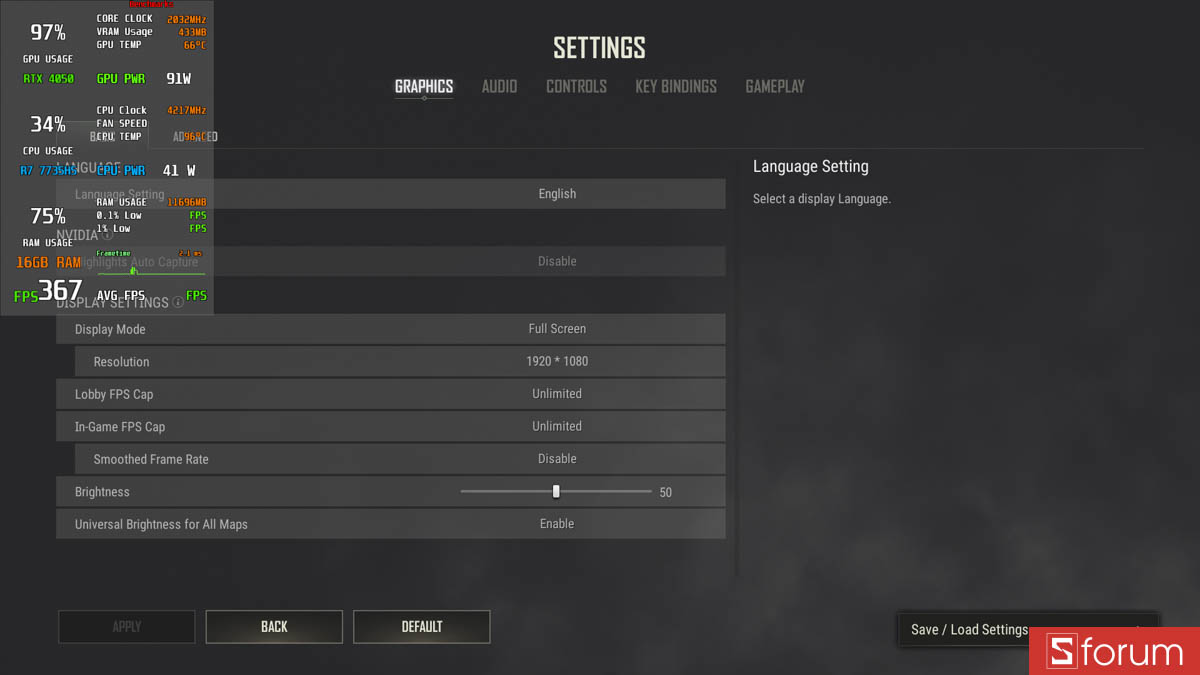This screenshot has height=675, width=1200.
Task: Click the DEFAULT button
Action: 421,626
